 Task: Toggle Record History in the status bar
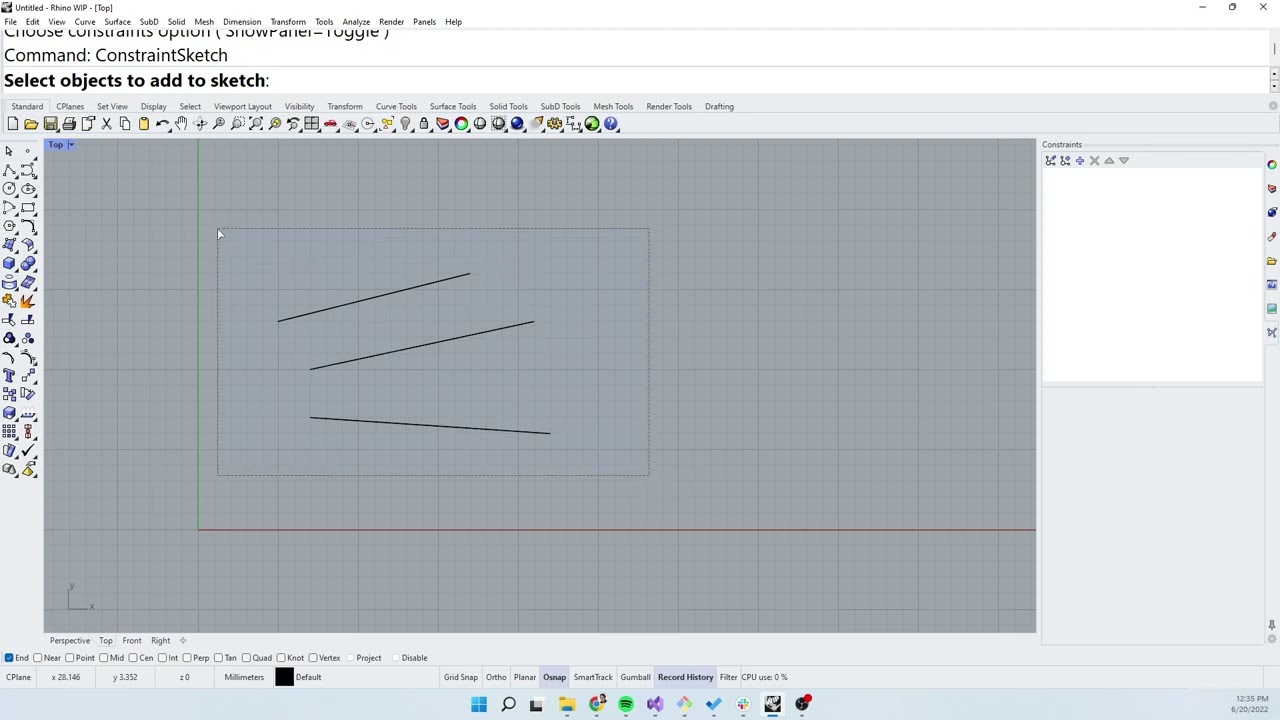685,677
